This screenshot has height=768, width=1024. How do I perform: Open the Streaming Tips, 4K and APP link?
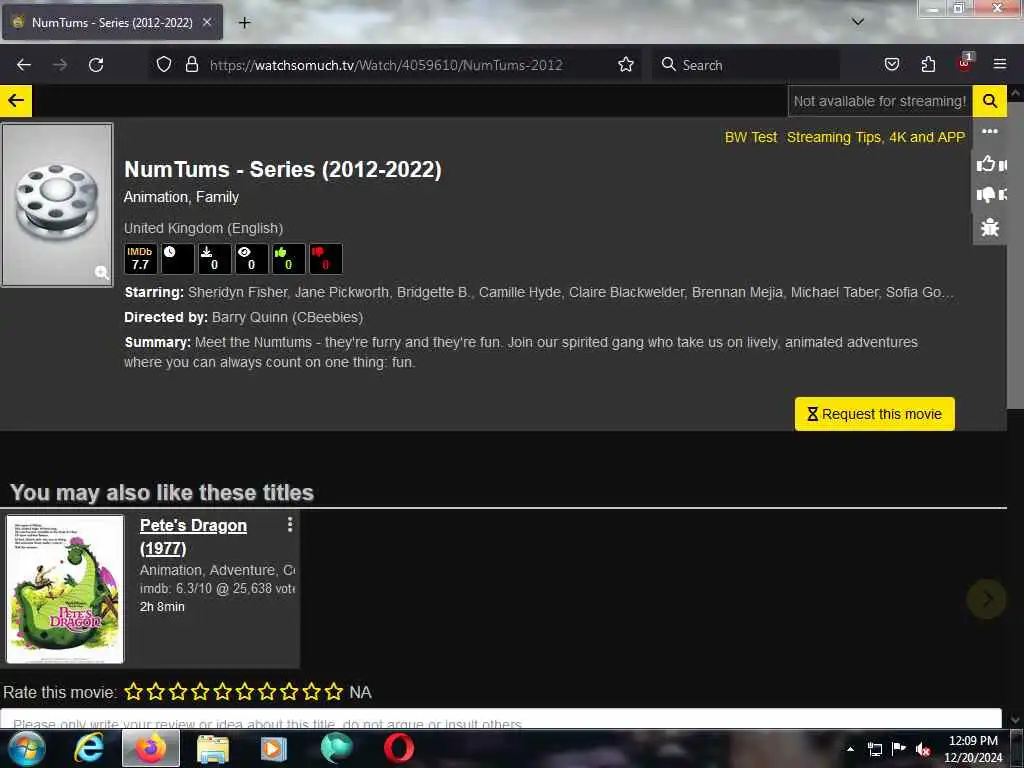click(x=876, y=137)
